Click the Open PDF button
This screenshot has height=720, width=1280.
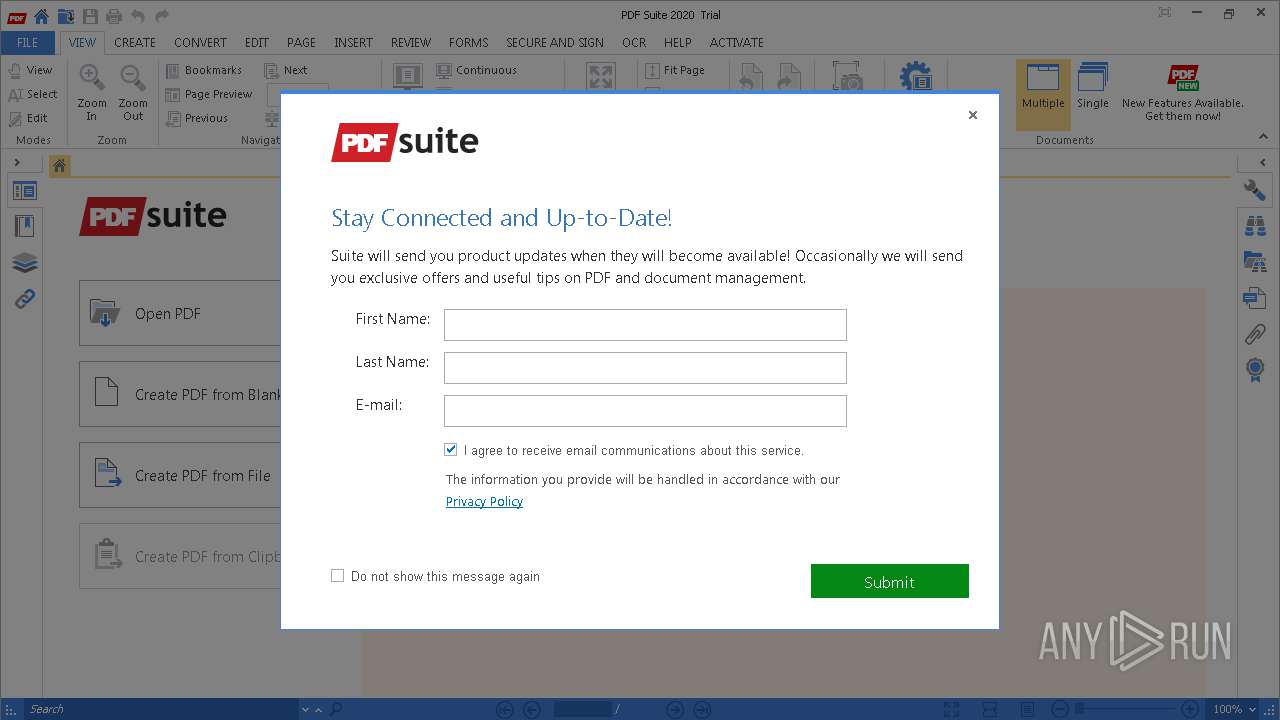[x=180, y=313]
